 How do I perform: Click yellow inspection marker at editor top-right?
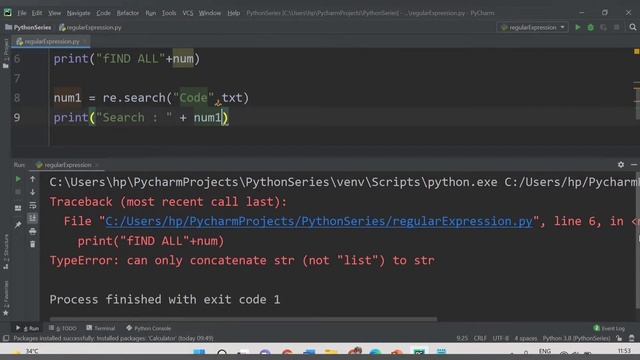coord(636,51)
